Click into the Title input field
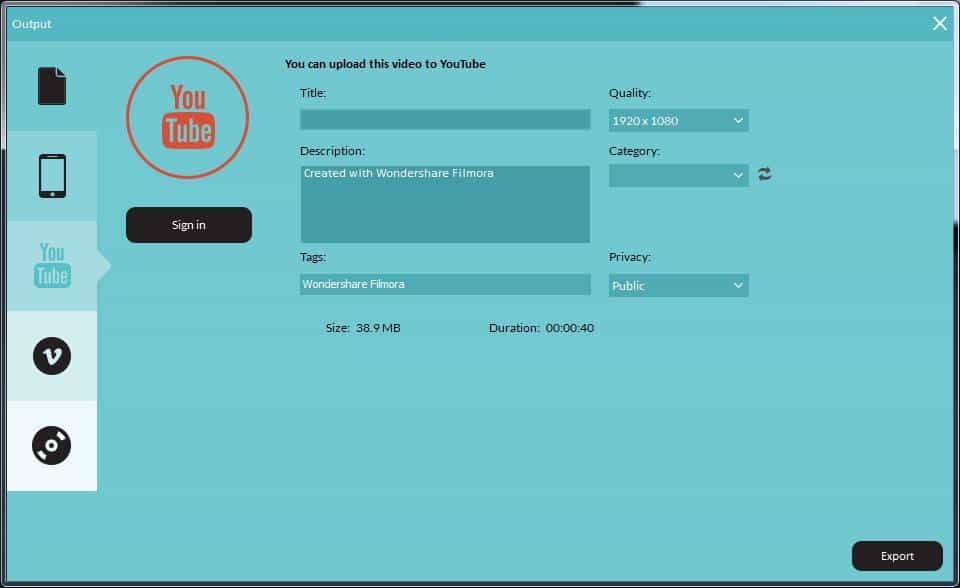The height and width of the screenshot is (588, 960). pos(445,119)
